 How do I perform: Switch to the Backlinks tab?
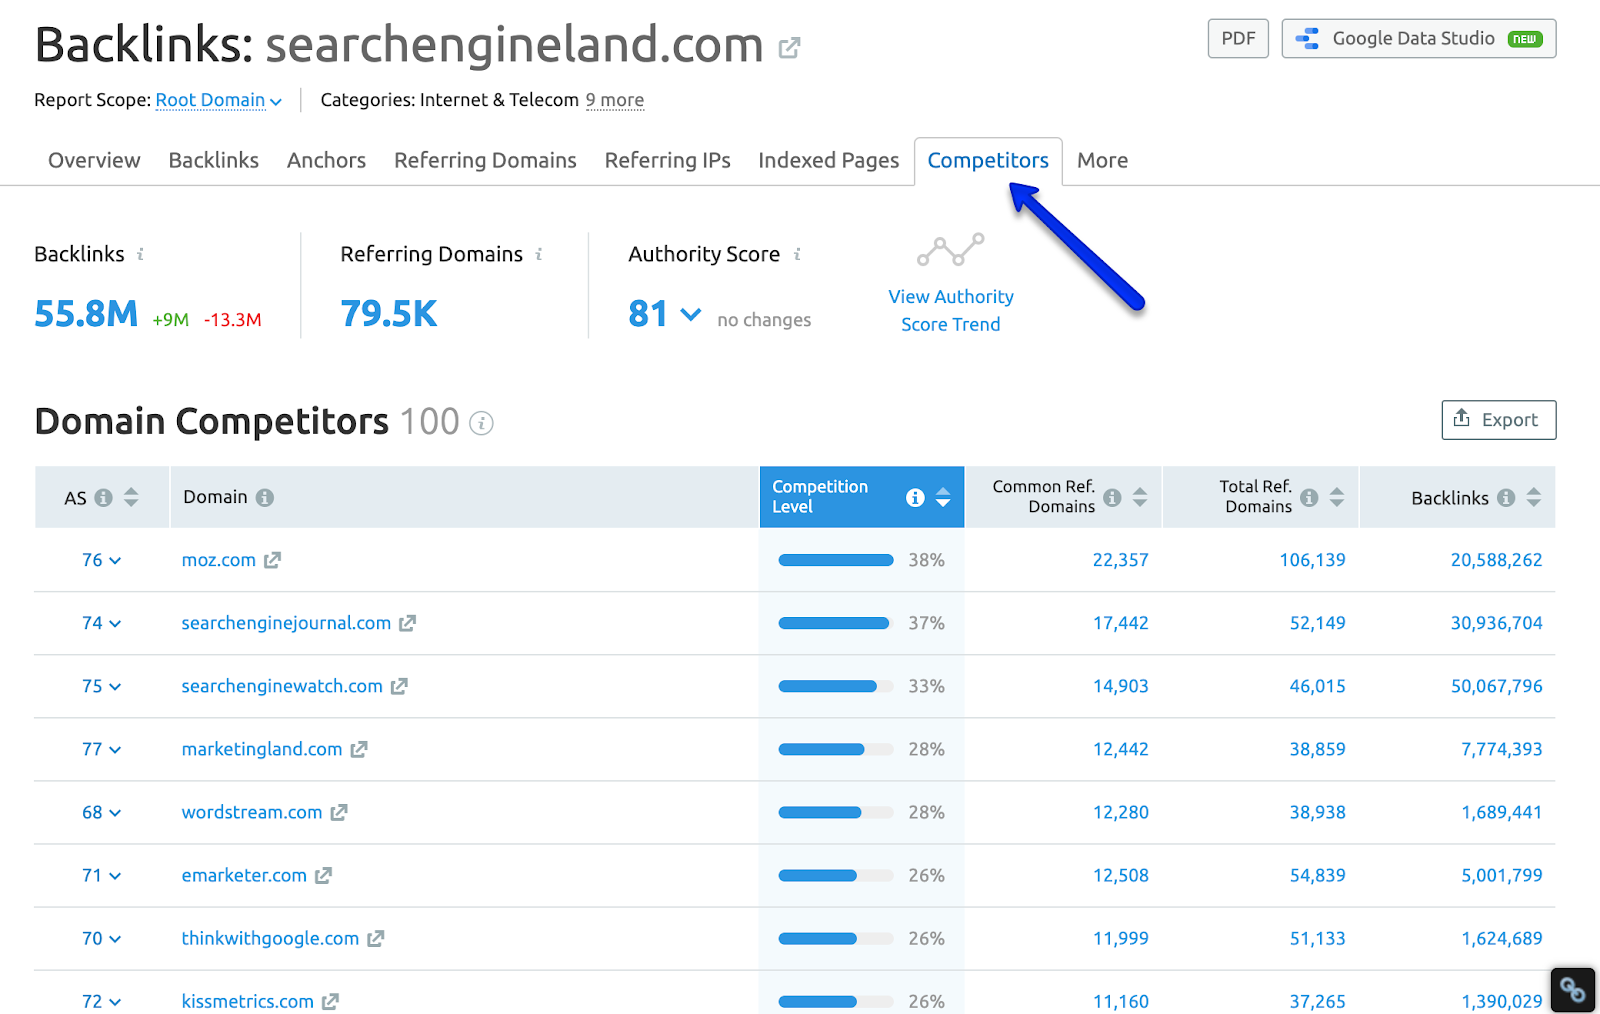[213, 160]
